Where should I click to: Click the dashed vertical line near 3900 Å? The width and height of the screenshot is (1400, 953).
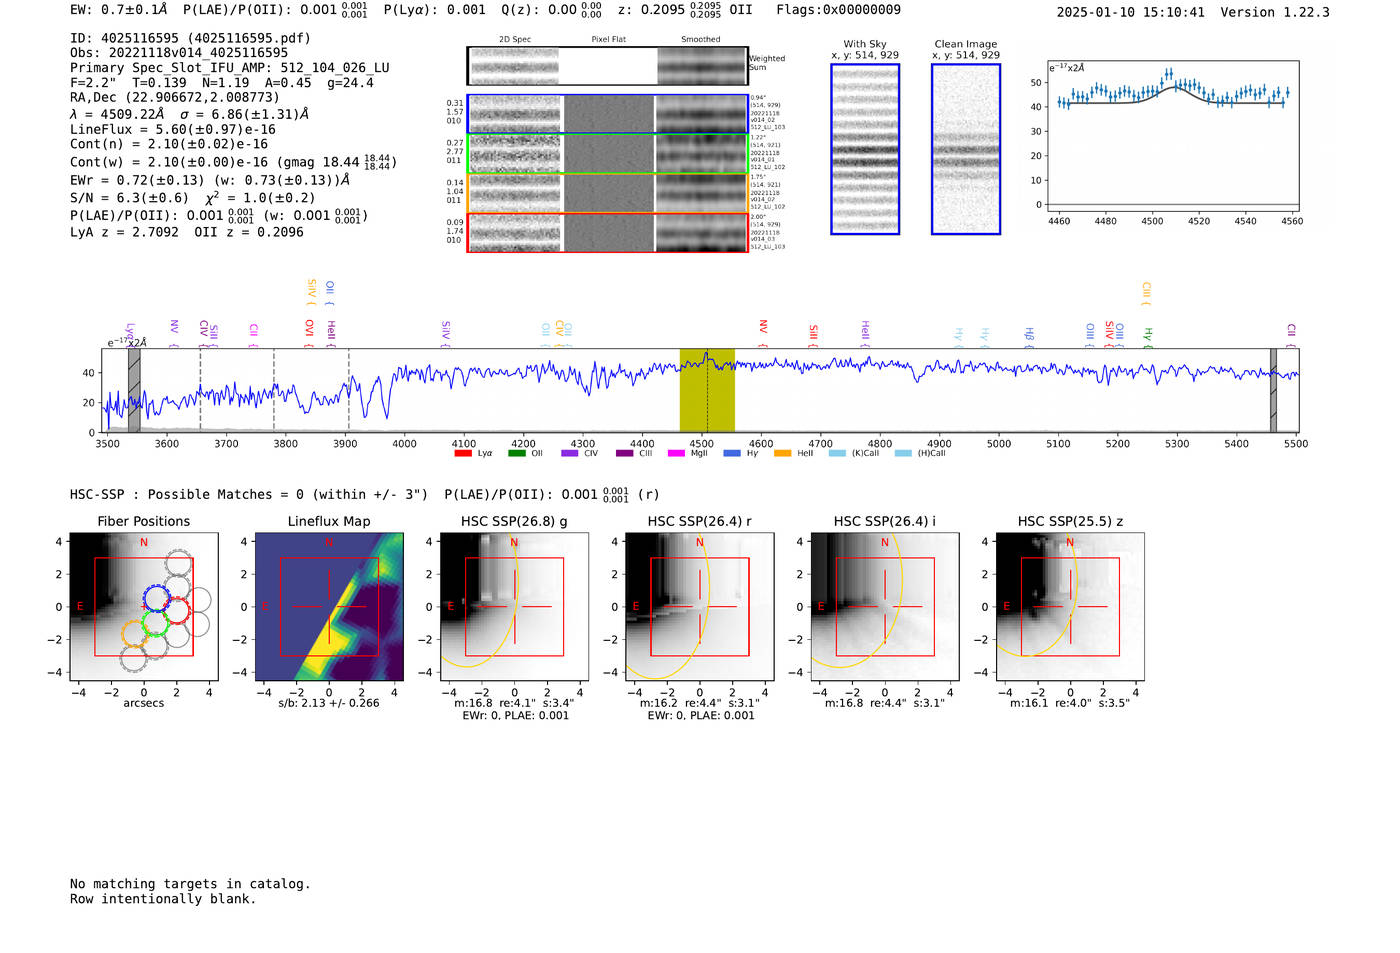[349, 390]
